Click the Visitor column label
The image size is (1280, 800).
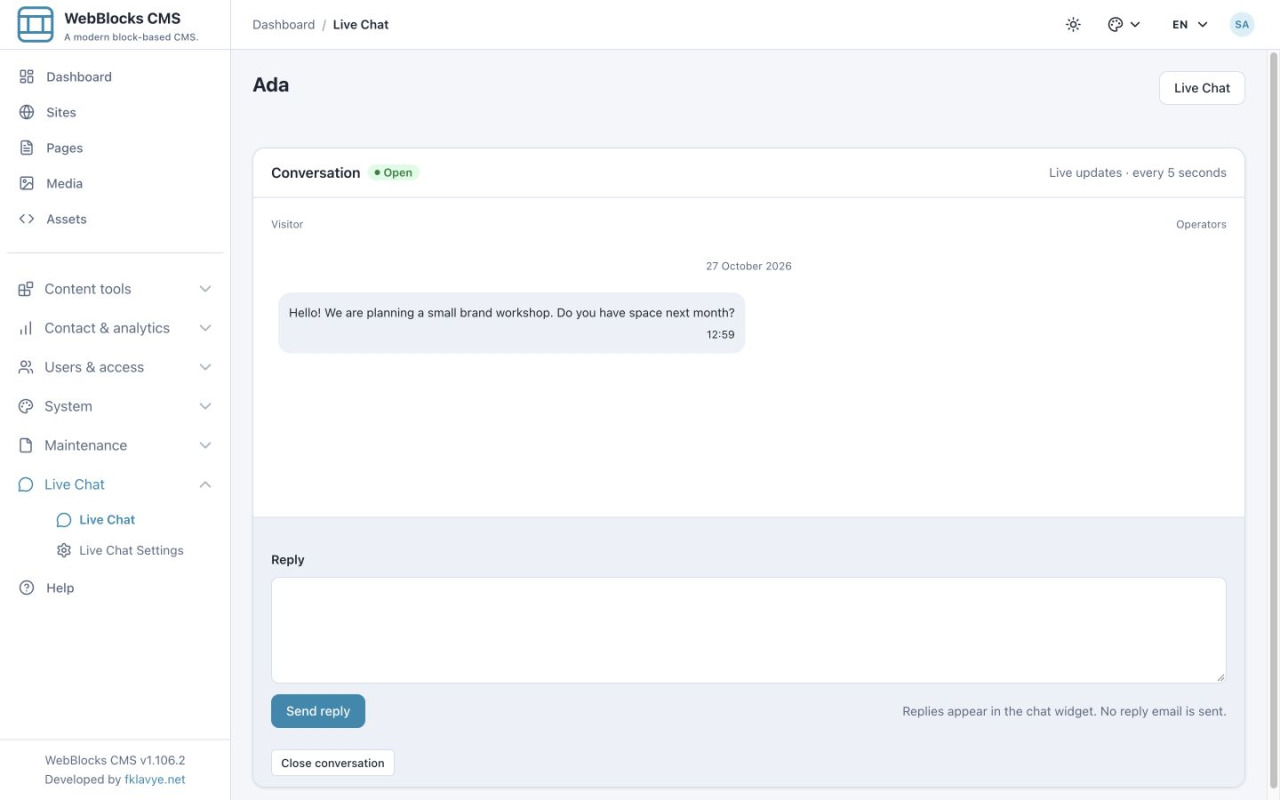(287, 224)
